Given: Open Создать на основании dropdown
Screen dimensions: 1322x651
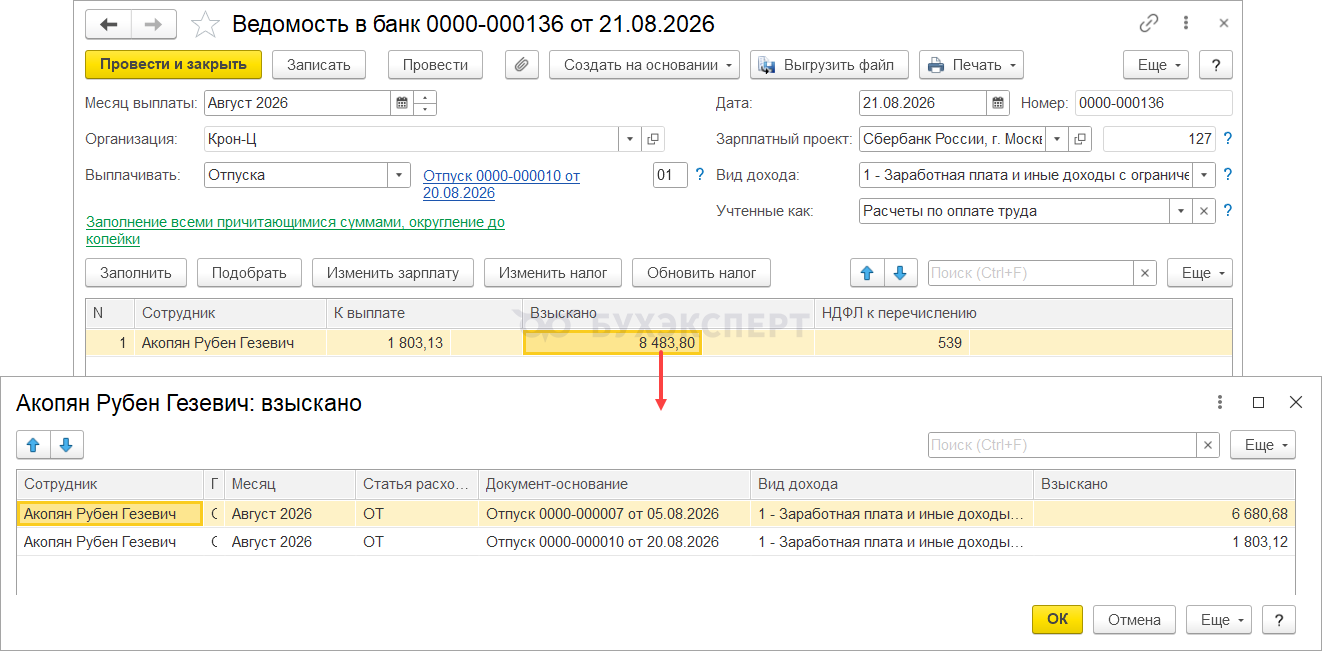Looking at the screenshot, I should [x=644, y=65].
